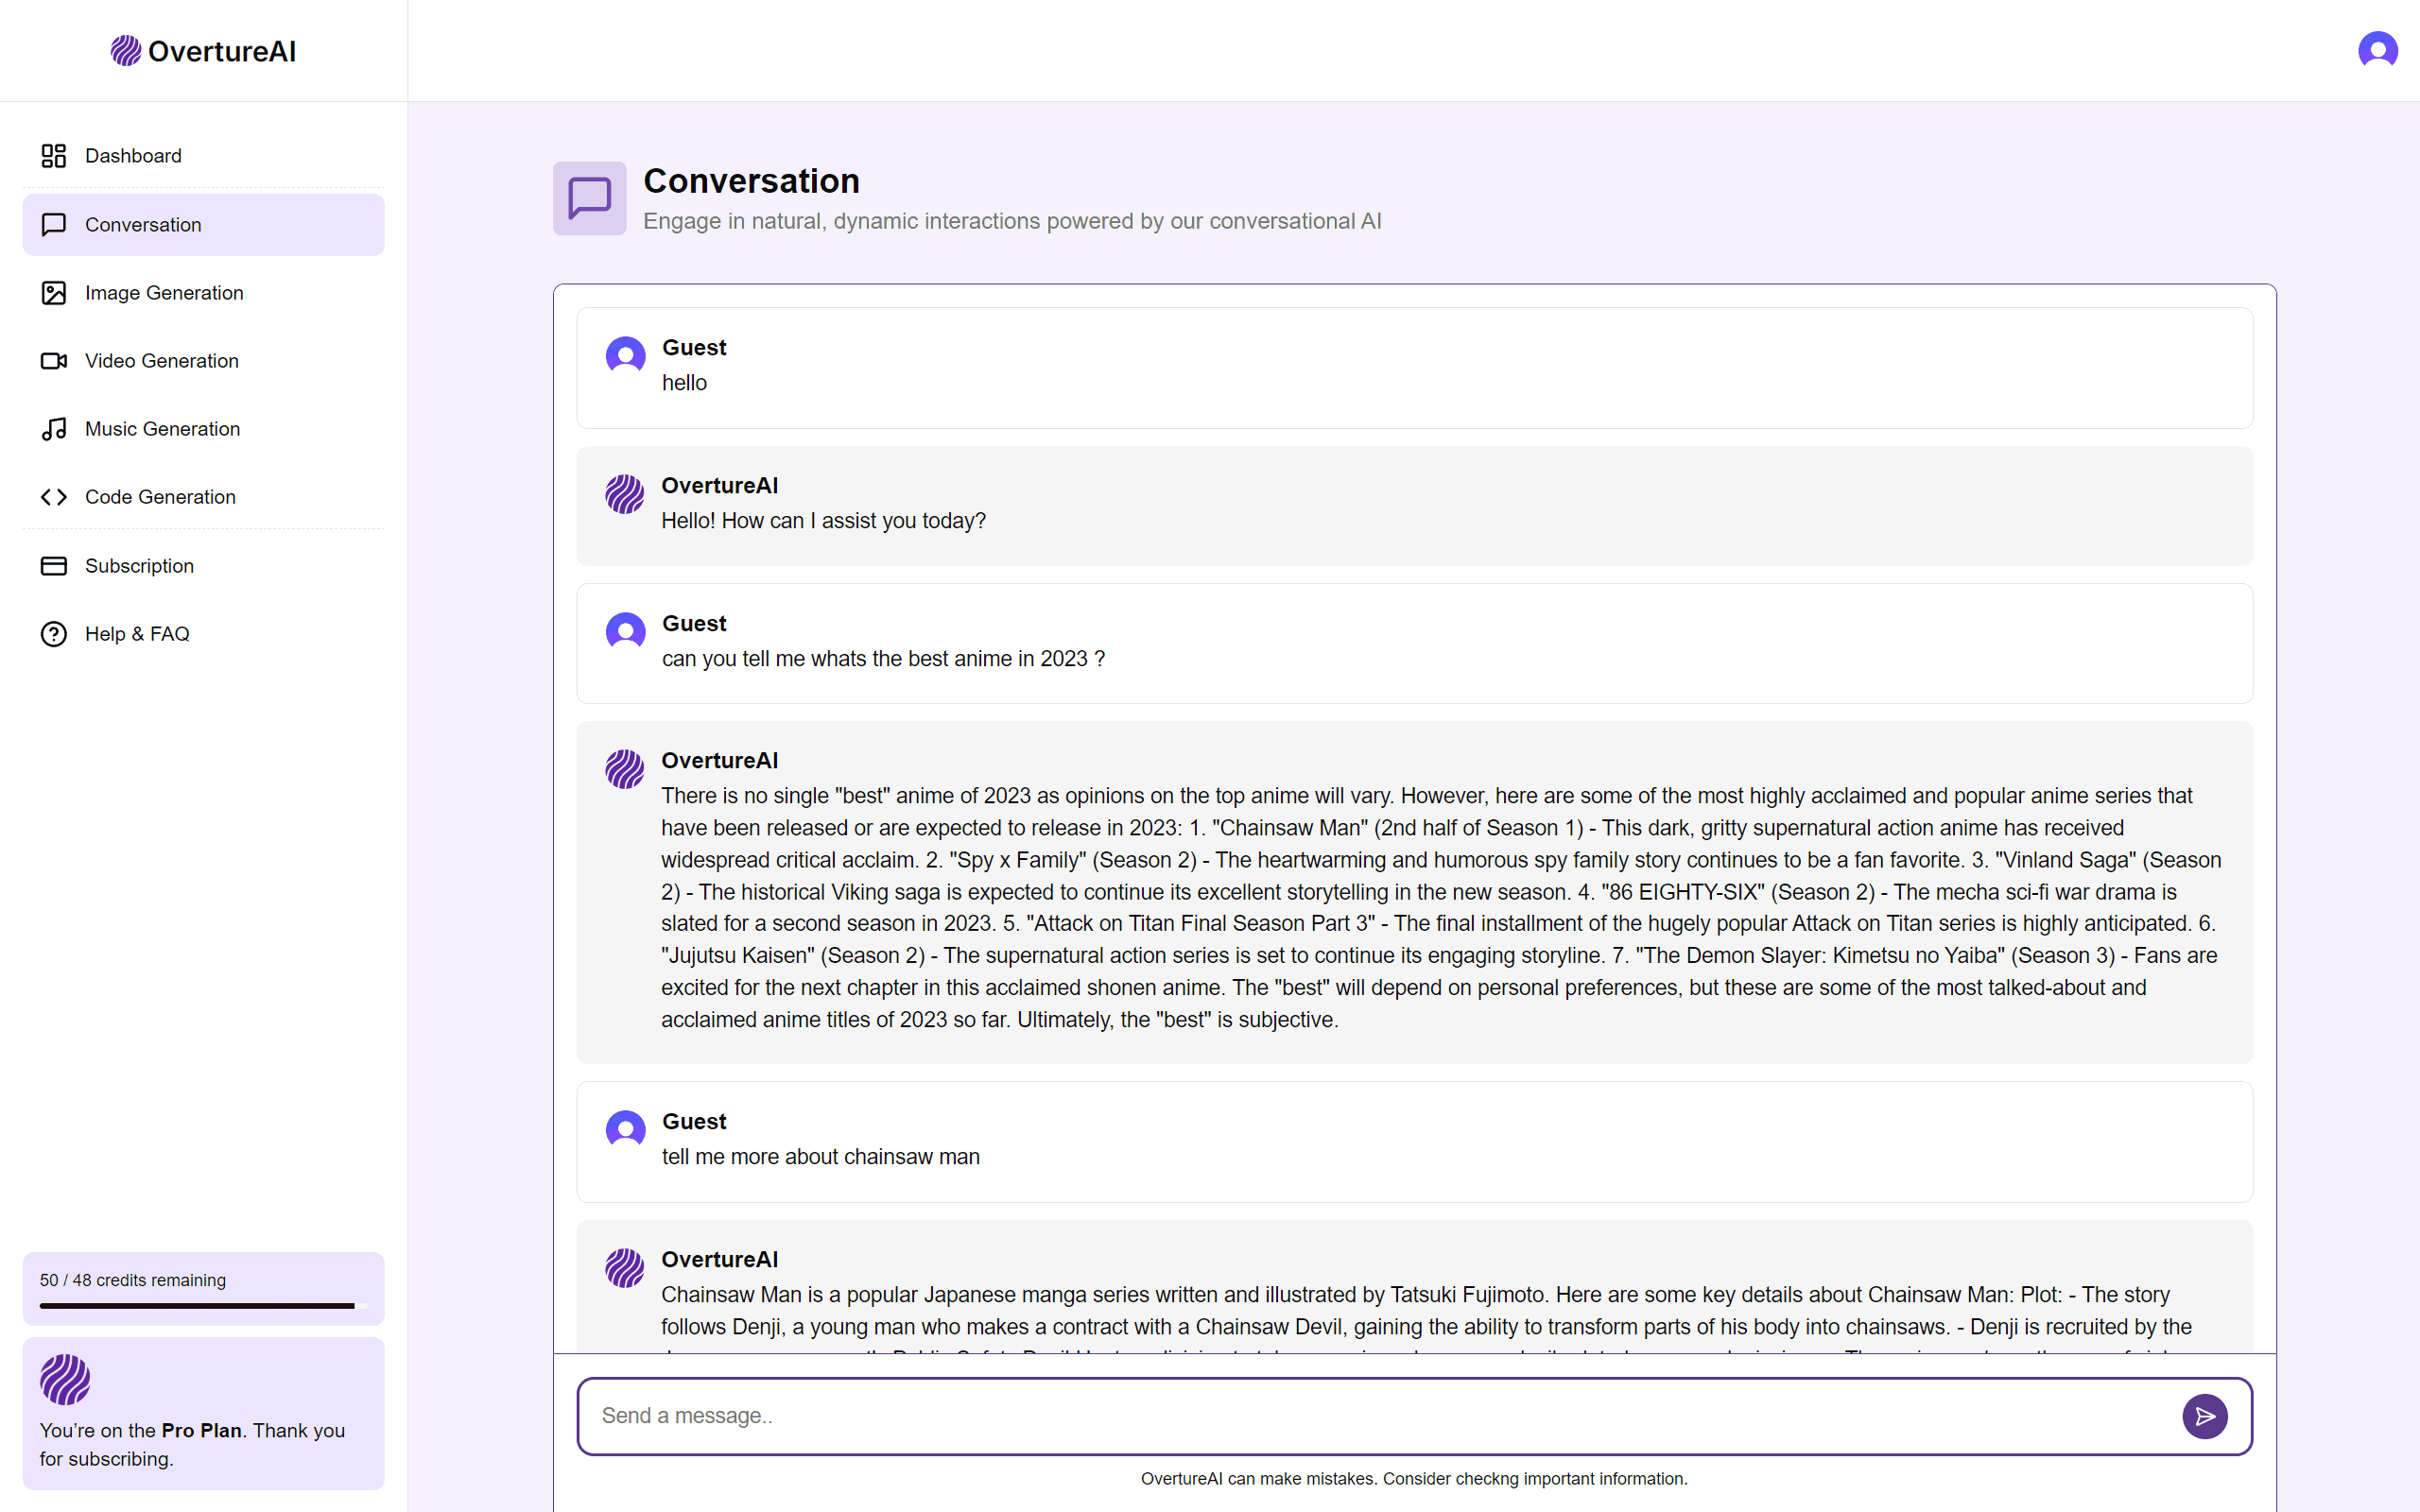Click the Pro Plan subscription card
The width and height of the screenshot is (2420, 1512).
[203, 1414]
